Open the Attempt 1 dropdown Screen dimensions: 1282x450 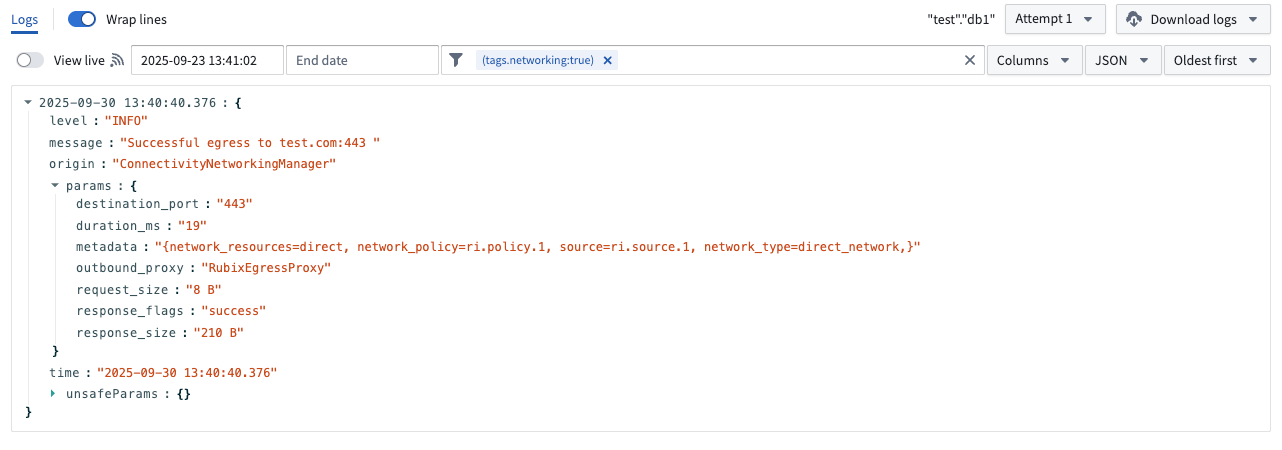(x=1054, y=19)
